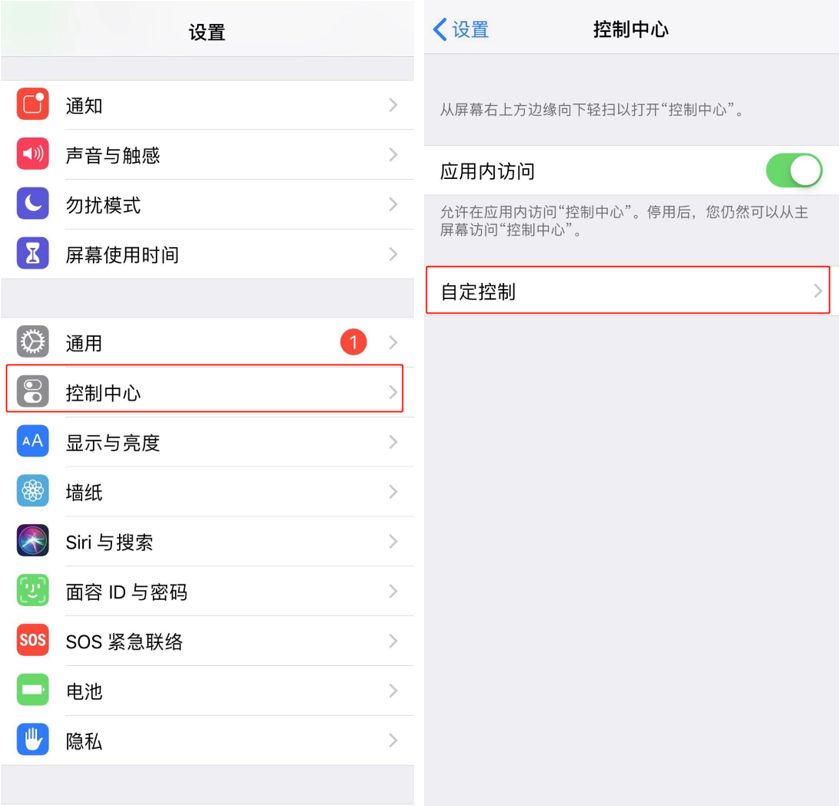Go back via the 设置 button
This screenshot has width=840, height=806.
(x=461, y=29)
